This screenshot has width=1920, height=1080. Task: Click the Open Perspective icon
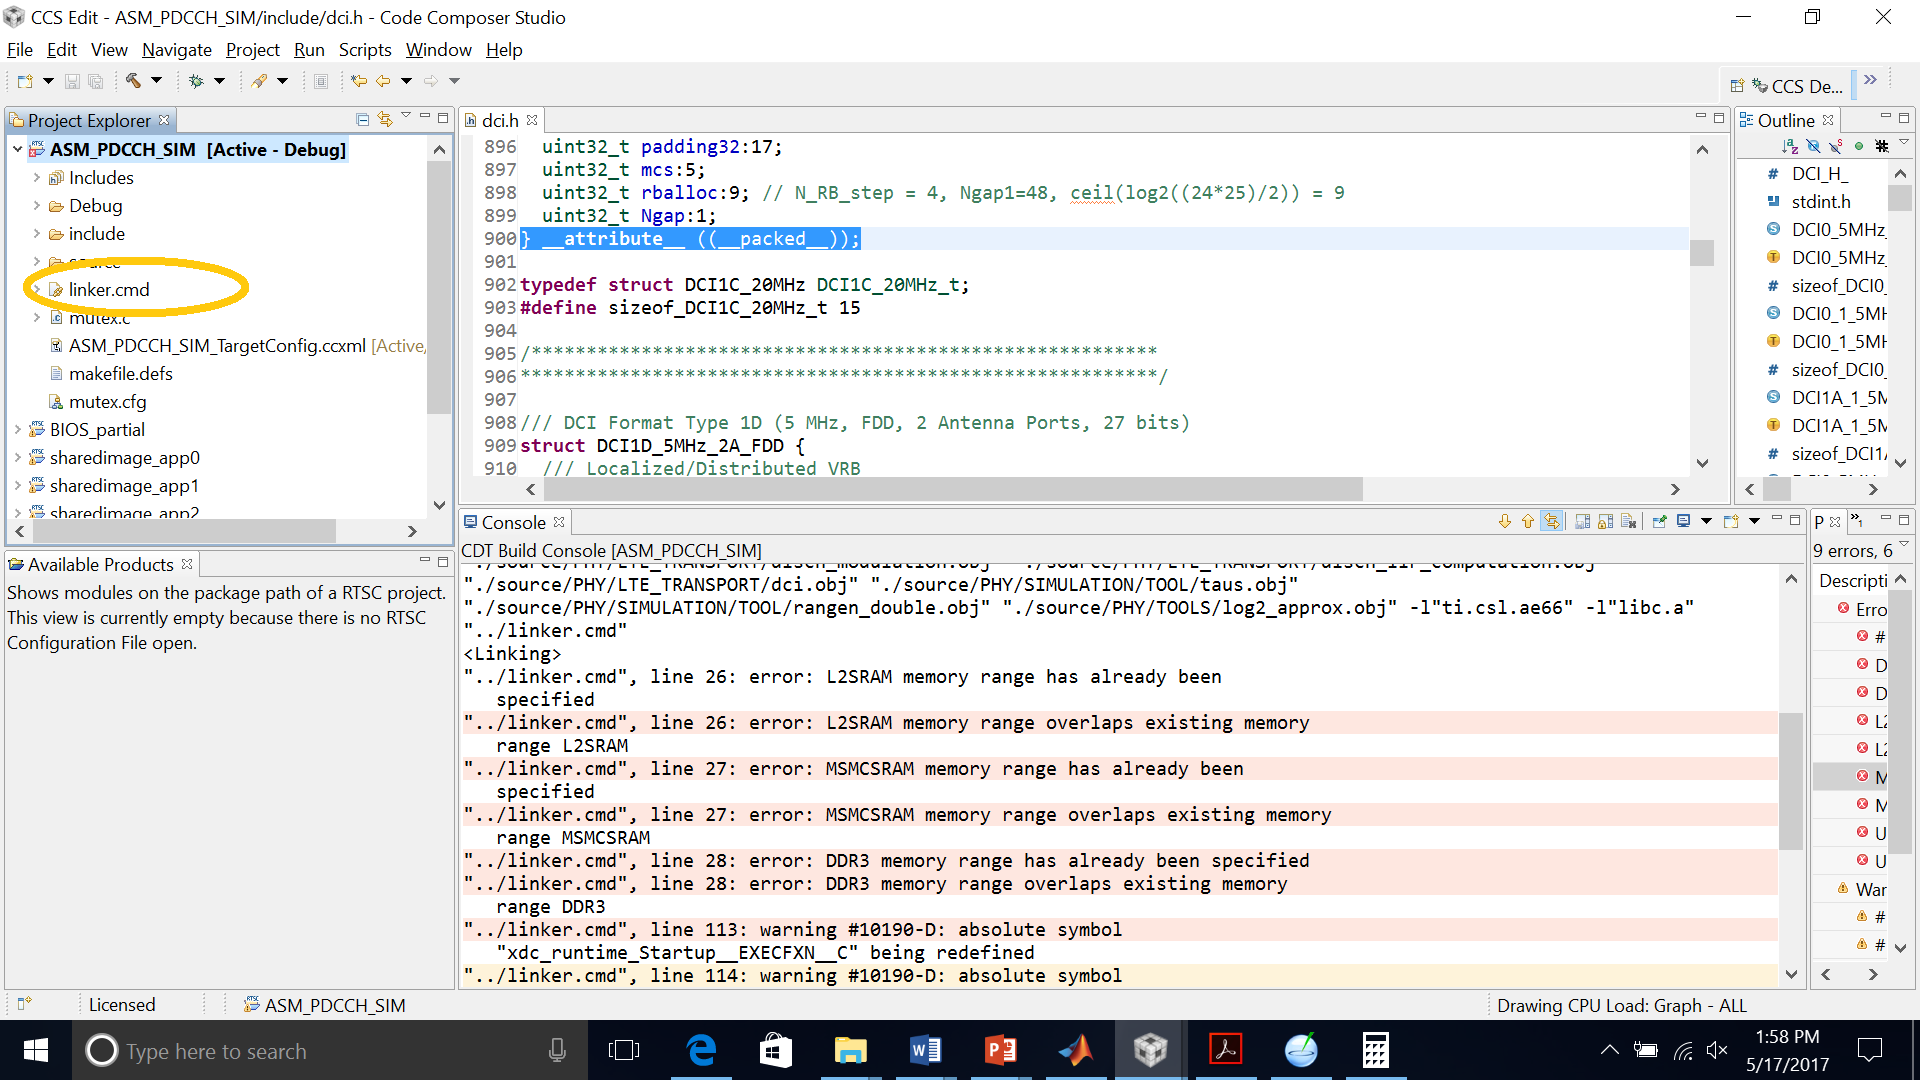coord(1737,86)
